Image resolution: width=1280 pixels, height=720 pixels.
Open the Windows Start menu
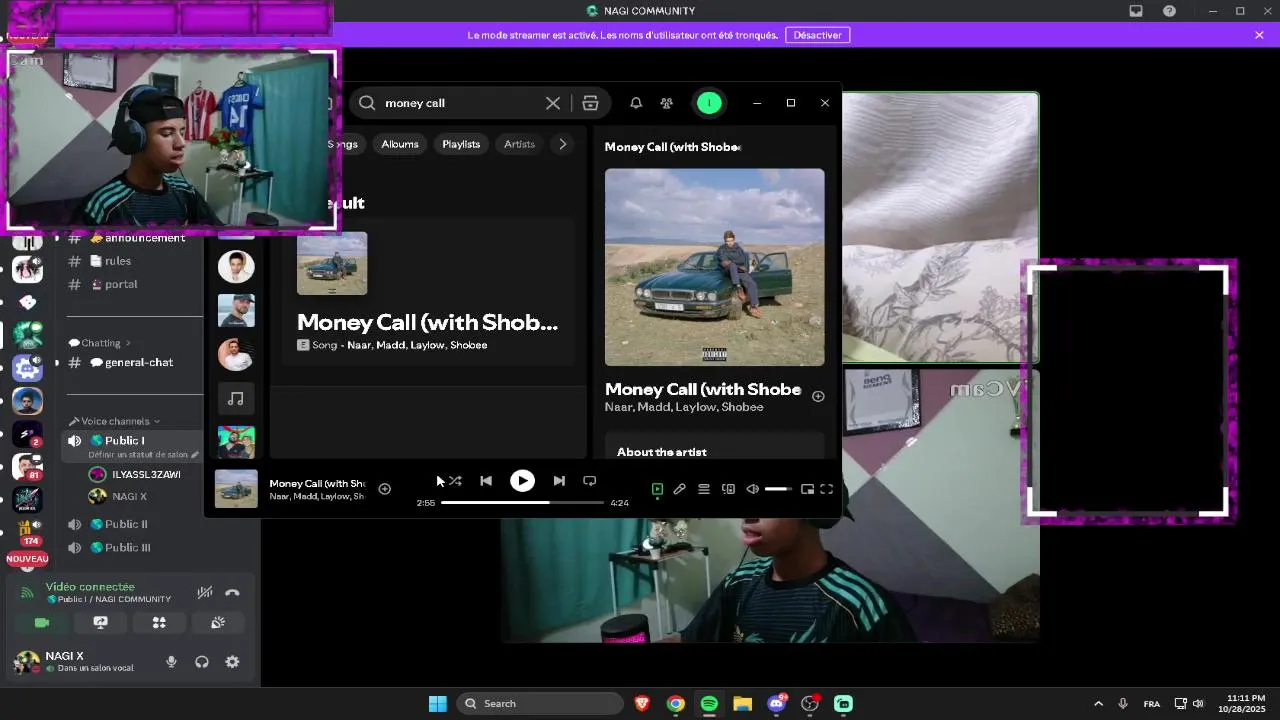pyautogui.click(x=438, y=704)
